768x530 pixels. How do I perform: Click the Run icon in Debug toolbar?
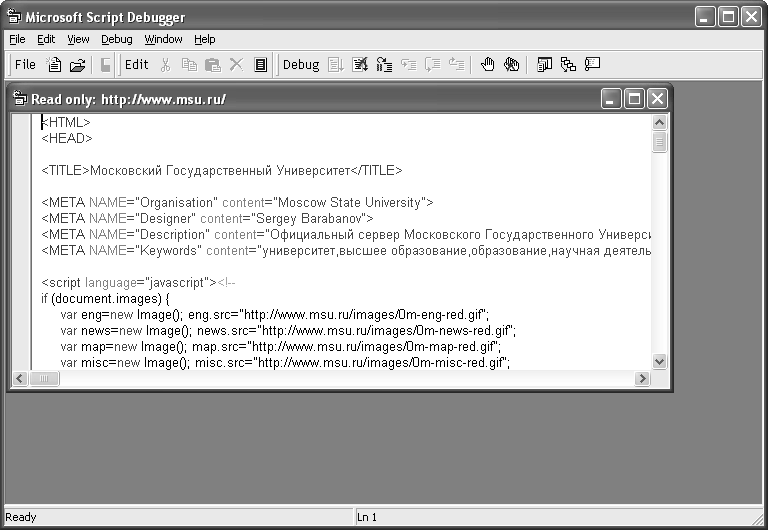click(x=336, y=65)
